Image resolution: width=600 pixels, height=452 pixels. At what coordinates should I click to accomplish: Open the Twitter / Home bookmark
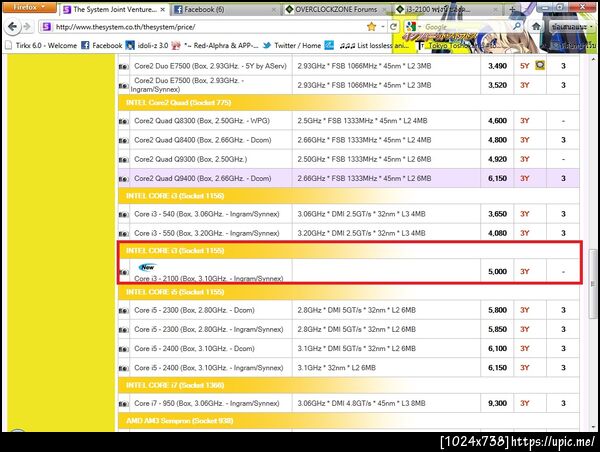(292, 45)
